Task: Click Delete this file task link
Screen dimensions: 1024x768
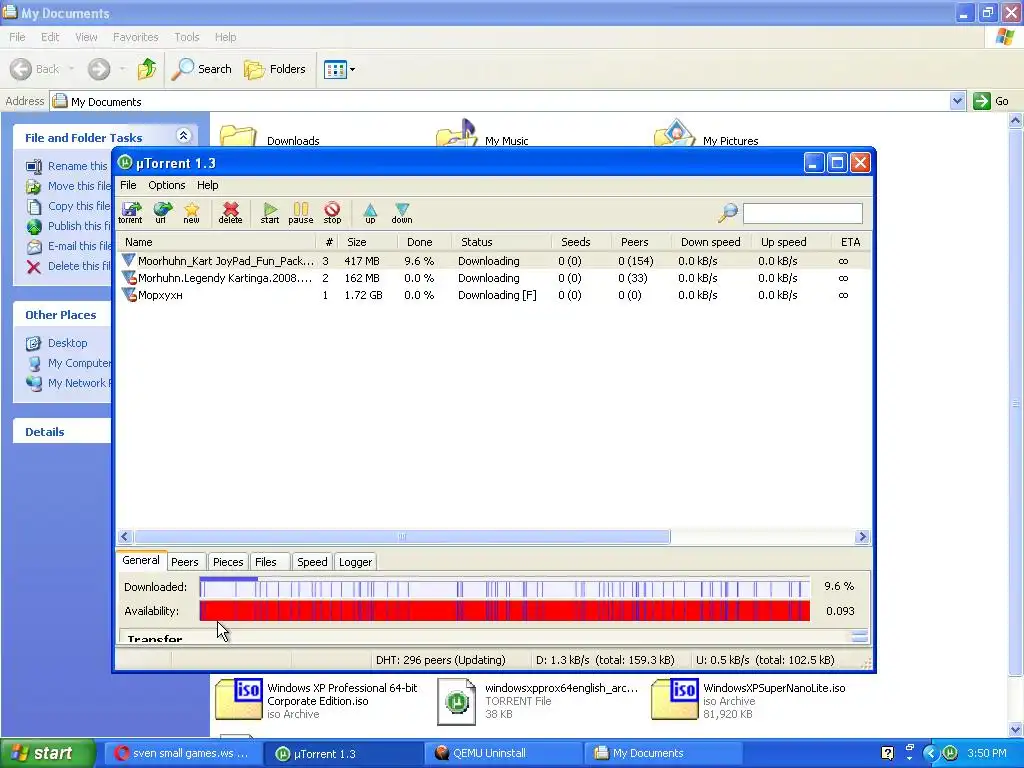Action: (x=78, y=266)
